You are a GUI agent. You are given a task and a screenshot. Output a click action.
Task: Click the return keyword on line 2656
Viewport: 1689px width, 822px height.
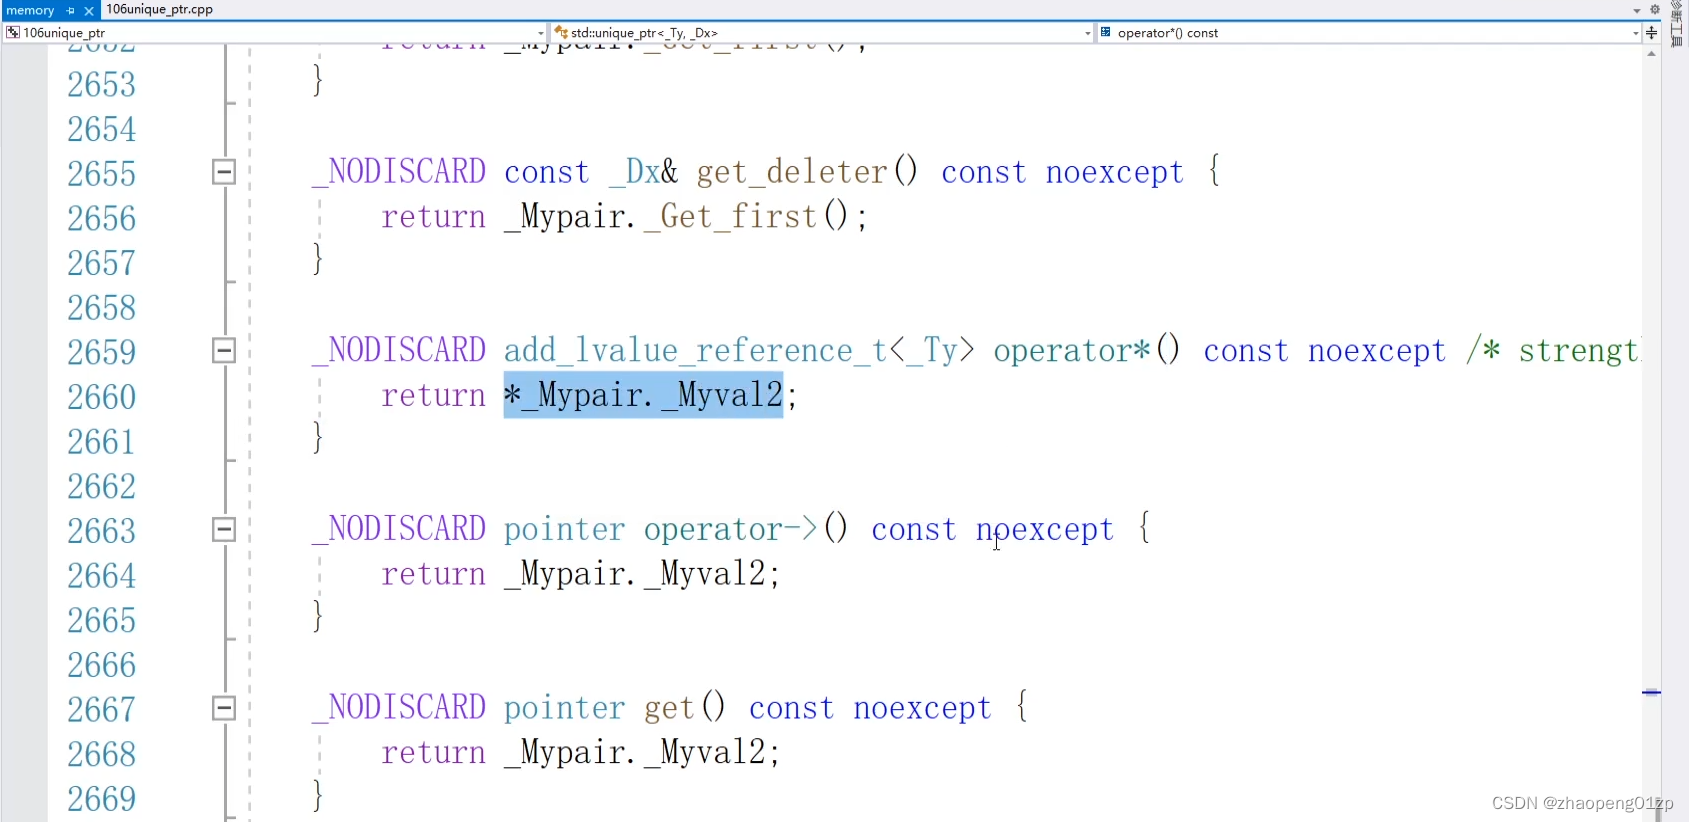coord(434,217)
